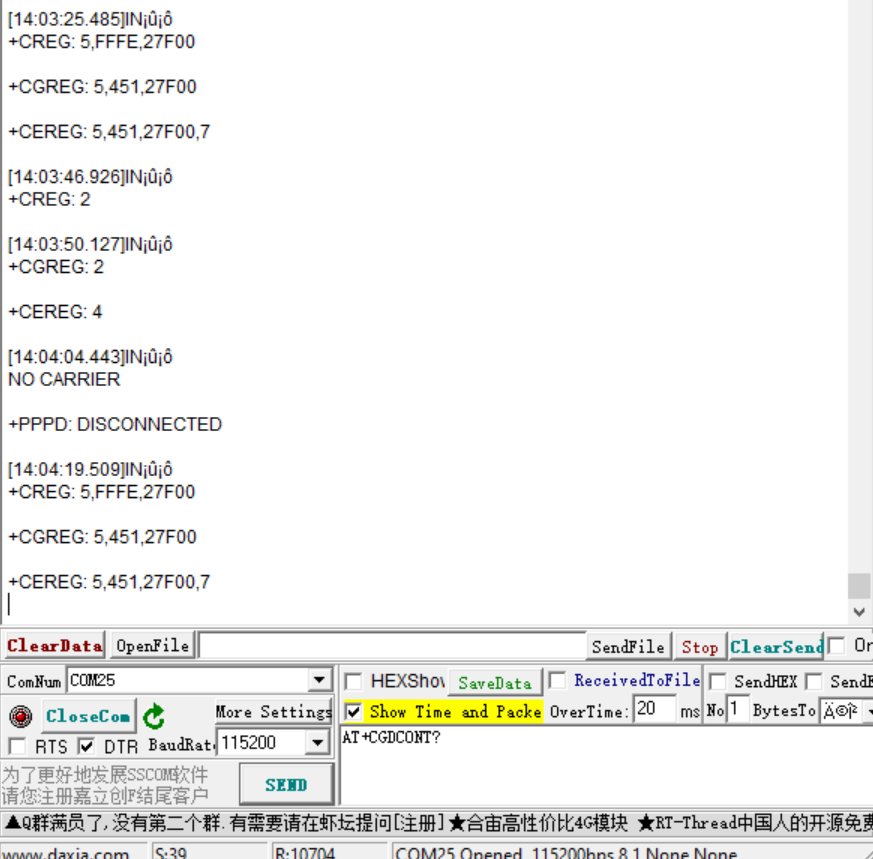
Task: Click the SEND button
Action: point(286,784)
